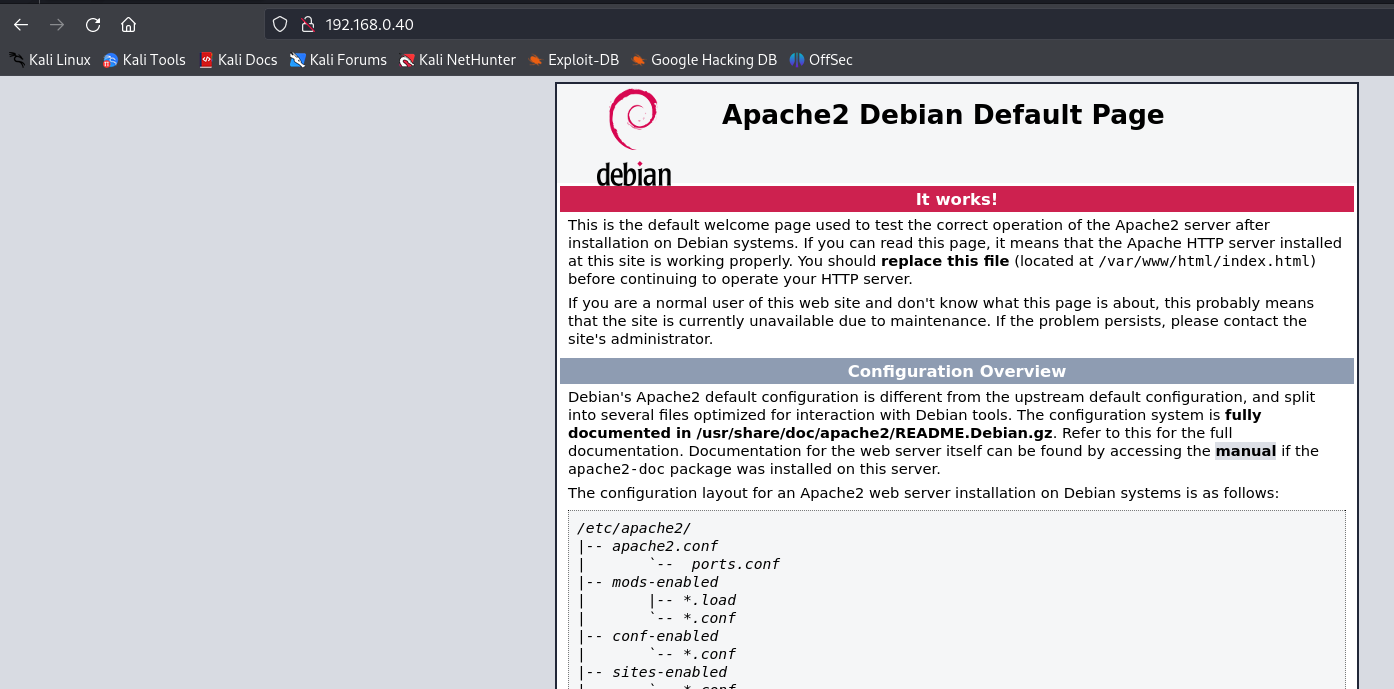Go back using the back arrow
The width and height of the screenshot is (1394, 689).
(x=21, y=25)
